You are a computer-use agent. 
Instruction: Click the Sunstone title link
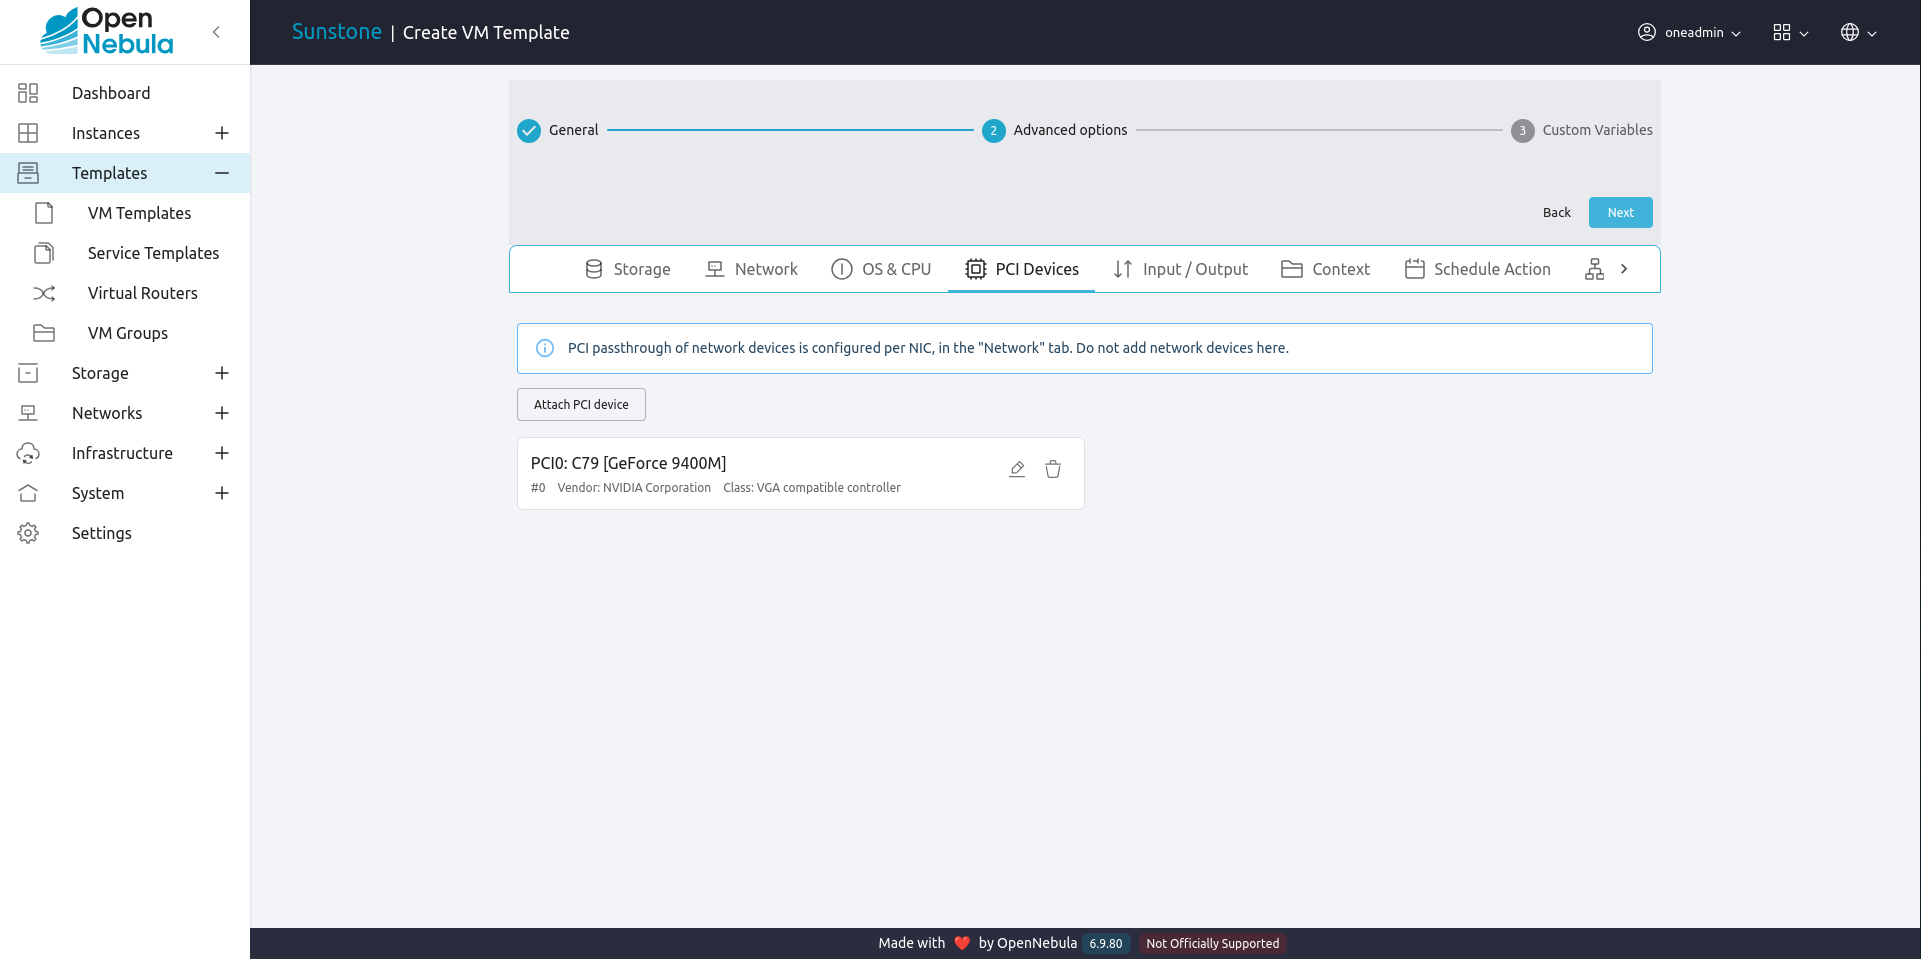point(336,32)
